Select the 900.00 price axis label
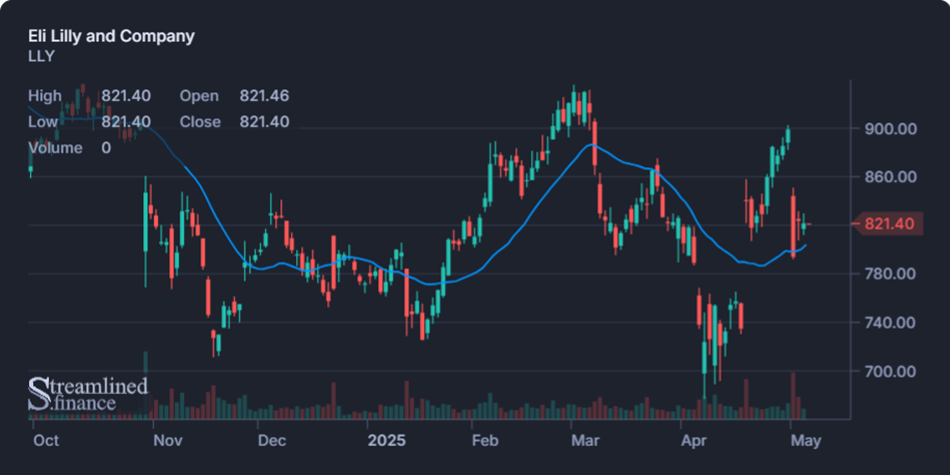The height and width of the screenshot is (475, 950). click(889, 128)
